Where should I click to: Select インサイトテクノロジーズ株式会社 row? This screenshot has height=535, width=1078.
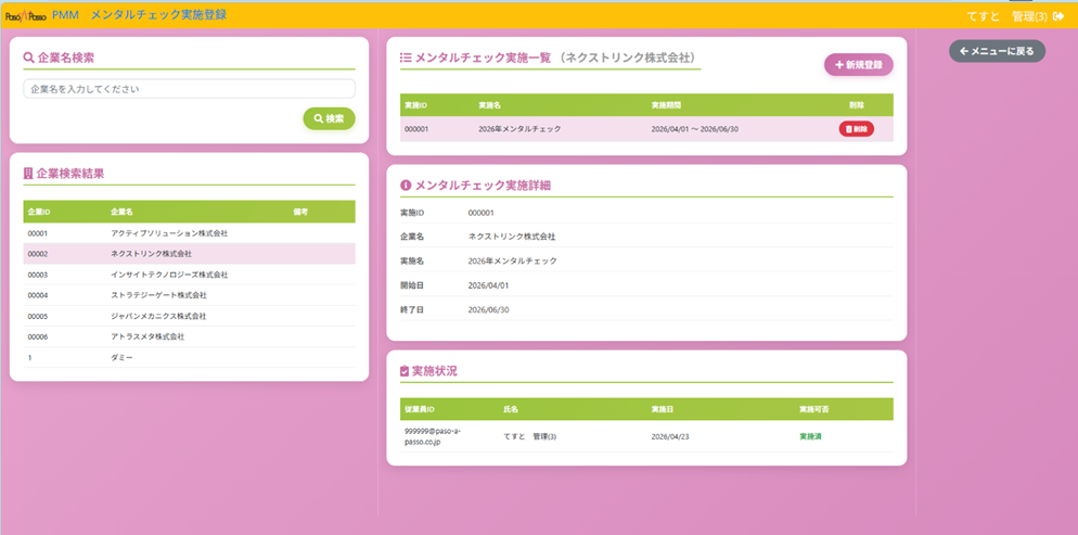click(x=169, y=275)
